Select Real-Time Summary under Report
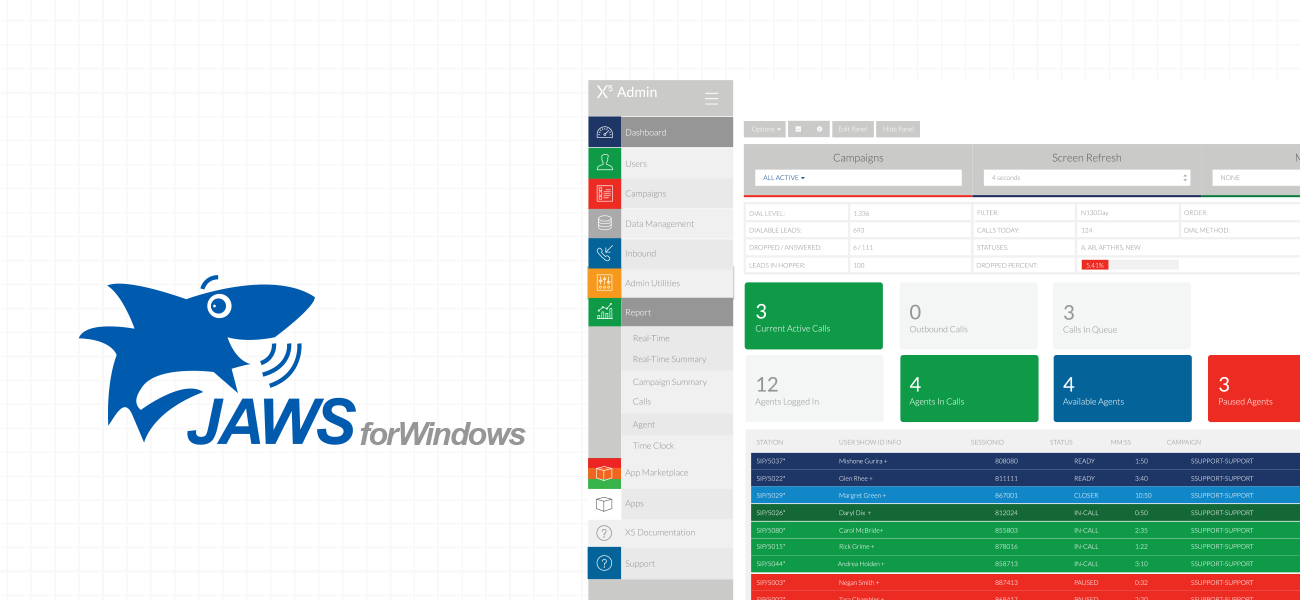The height and width of the screenshot is (600, 1300). point(669,359)
